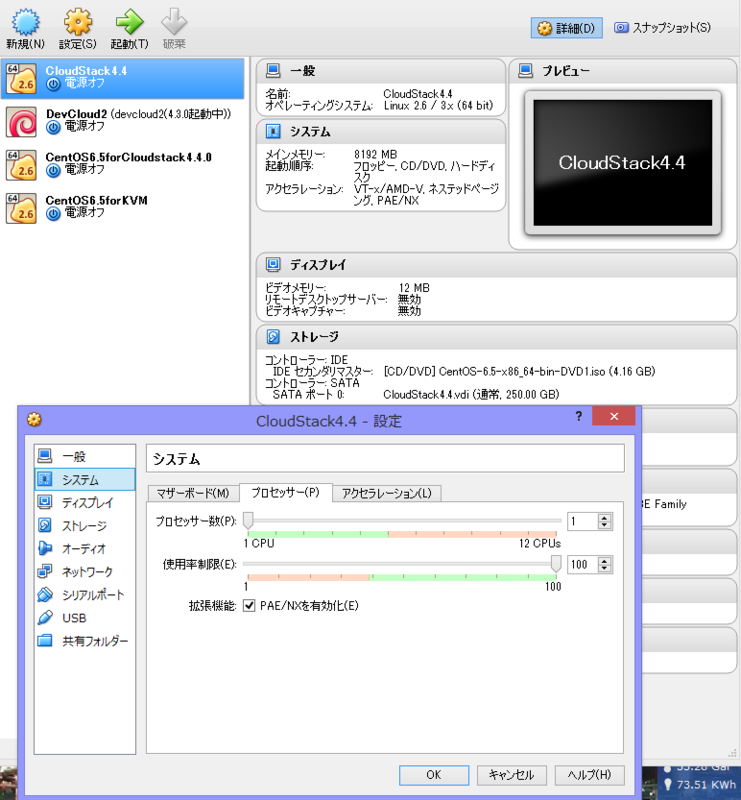This screenshot has width=741, height=800.
Task: Click the システム section header icon in details
Action: [273, 132]
